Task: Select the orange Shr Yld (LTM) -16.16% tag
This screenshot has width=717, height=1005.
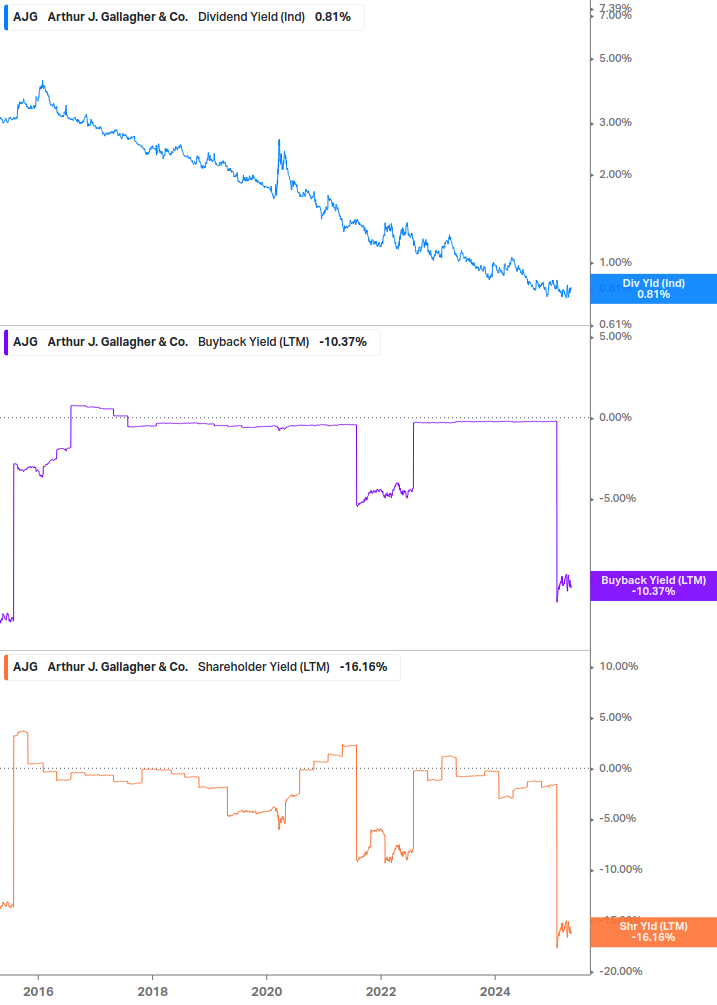Action: click(654, 932)
